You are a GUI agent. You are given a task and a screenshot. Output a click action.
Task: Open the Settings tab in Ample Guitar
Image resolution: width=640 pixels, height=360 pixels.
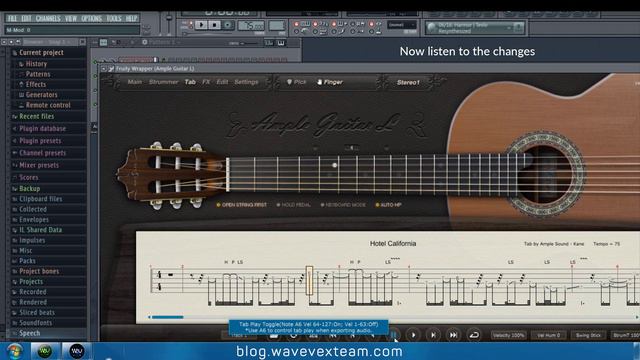pos(246,82)
